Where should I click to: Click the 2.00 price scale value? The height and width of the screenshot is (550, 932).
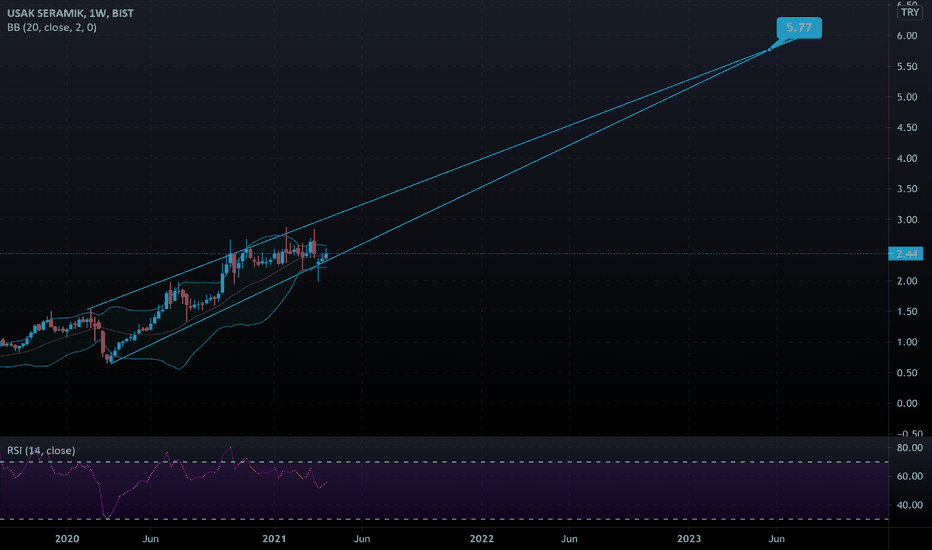click(907, 281)
